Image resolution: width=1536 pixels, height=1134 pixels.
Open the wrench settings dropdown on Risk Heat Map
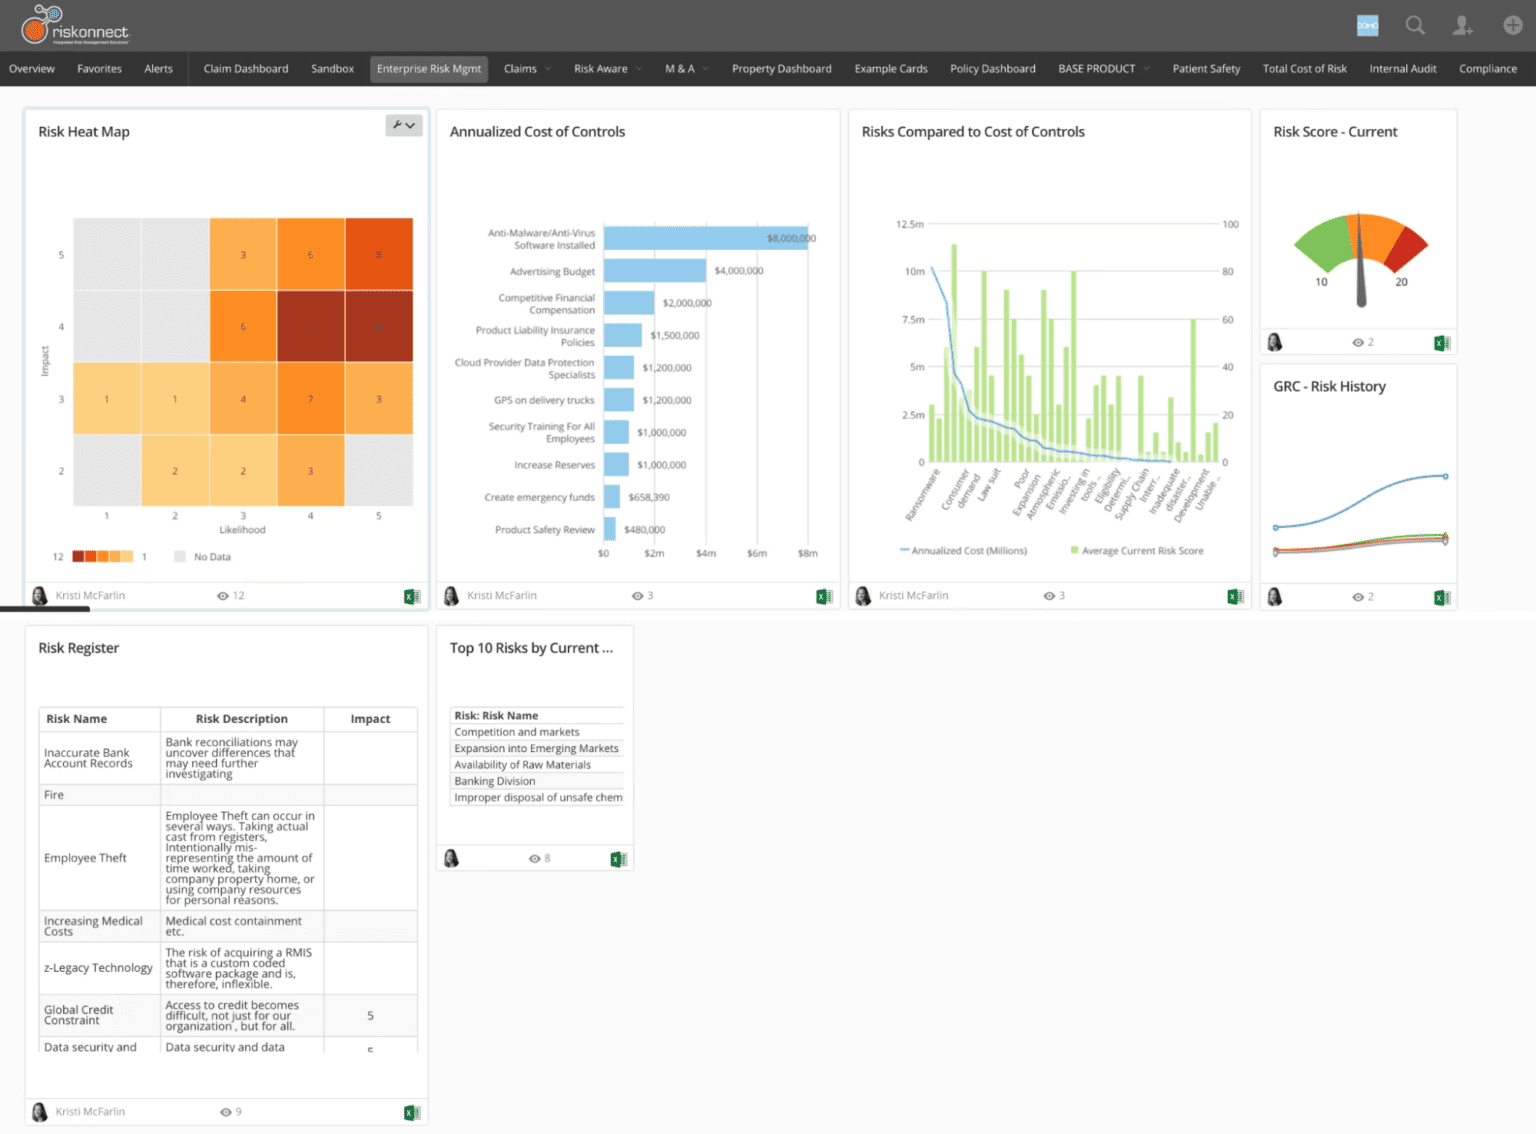point(403,125)
